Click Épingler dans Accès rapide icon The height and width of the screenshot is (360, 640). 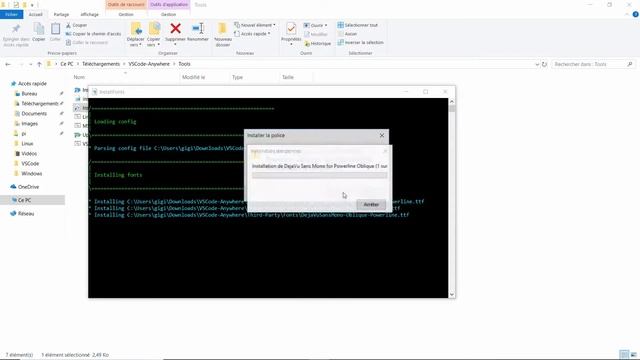[x=16, y=28]
